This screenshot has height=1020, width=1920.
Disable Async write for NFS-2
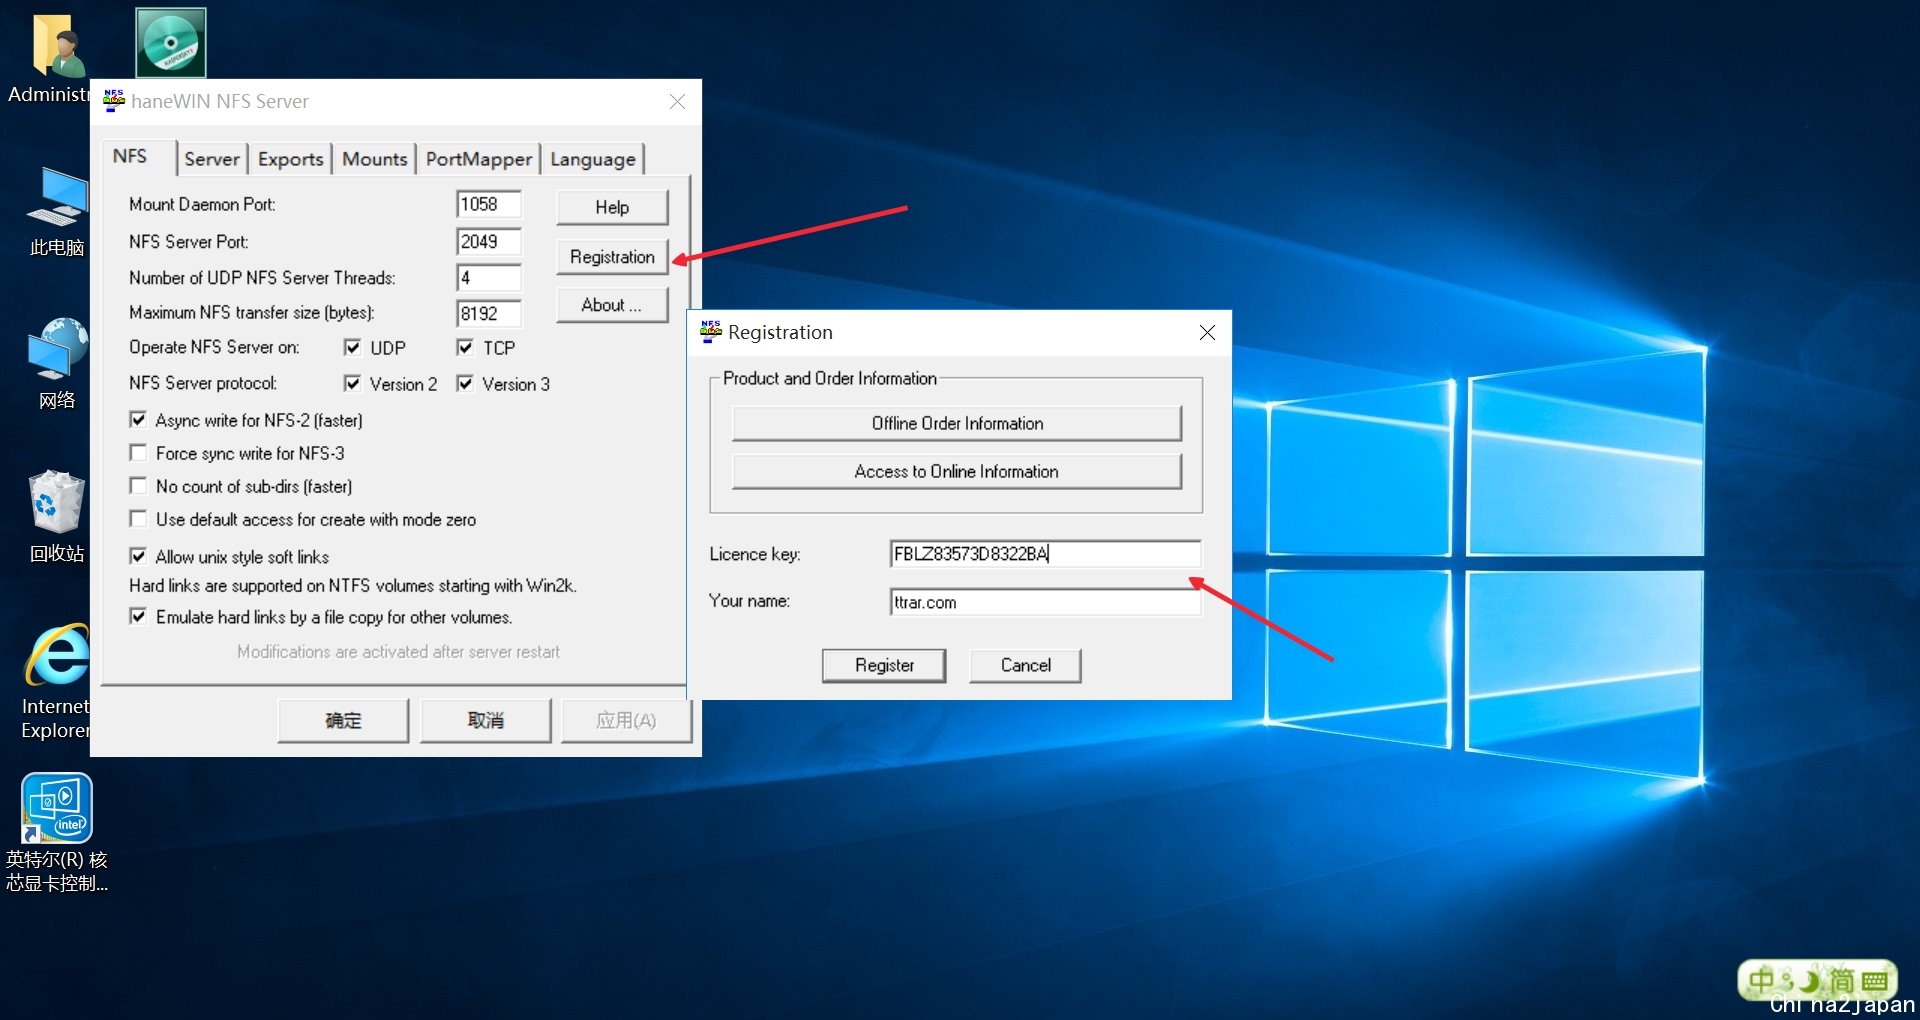tap(138, 419)
